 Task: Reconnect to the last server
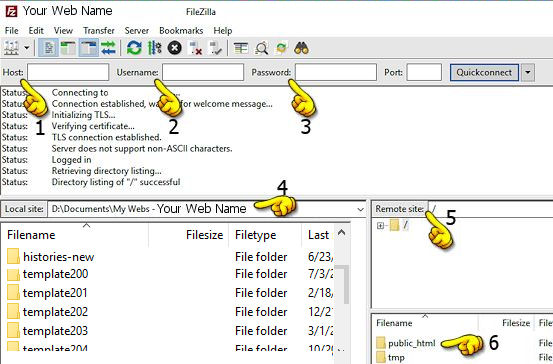coord(215,48)
